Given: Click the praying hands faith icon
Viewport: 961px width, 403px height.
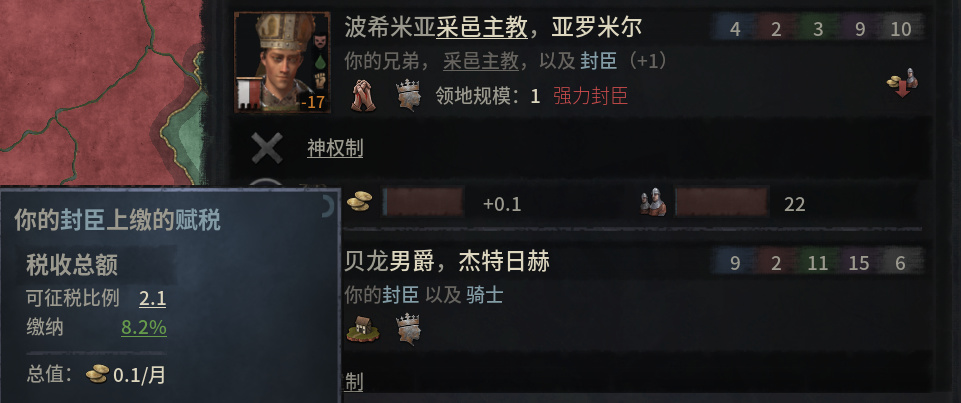Looking at the screenshot, I should point(363,96).
